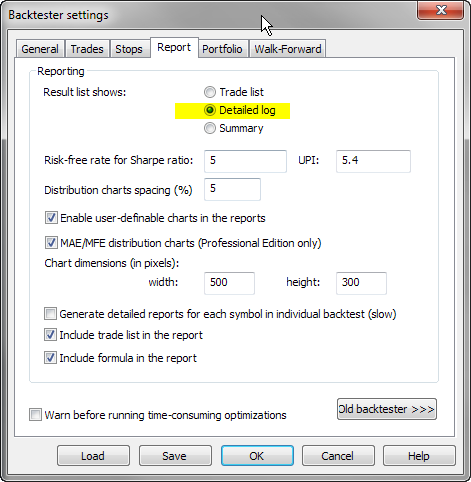Viewport: 471px width, 482px height.
Task: Disable user-definable charts in reports
Action: 51,218
